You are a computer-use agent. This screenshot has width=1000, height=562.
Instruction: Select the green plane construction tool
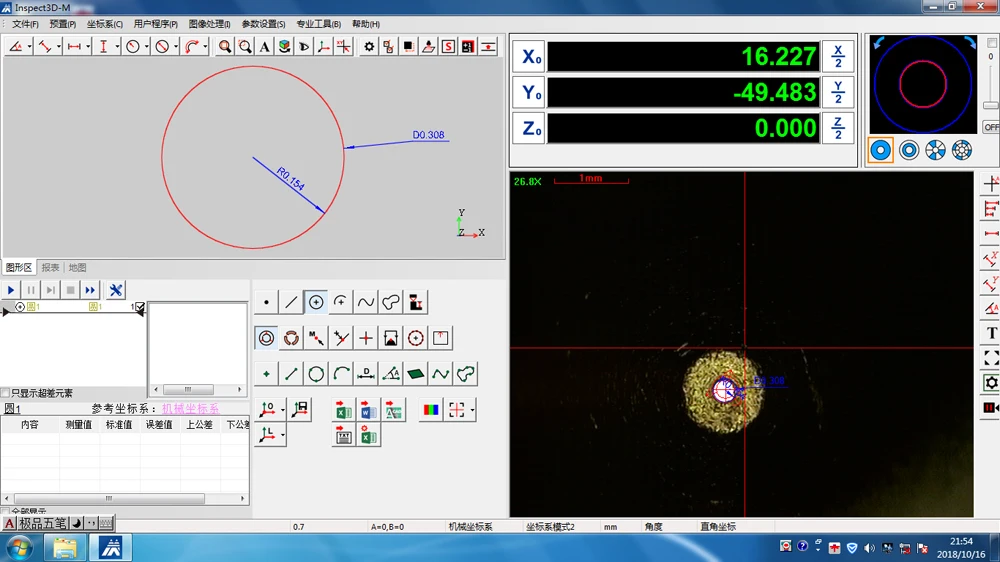pos(416,374)
